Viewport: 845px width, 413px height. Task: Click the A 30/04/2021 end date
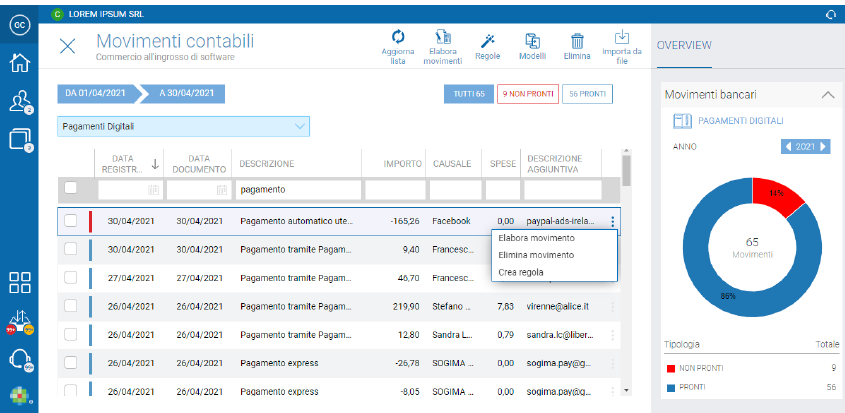click(x=187, y=93)
